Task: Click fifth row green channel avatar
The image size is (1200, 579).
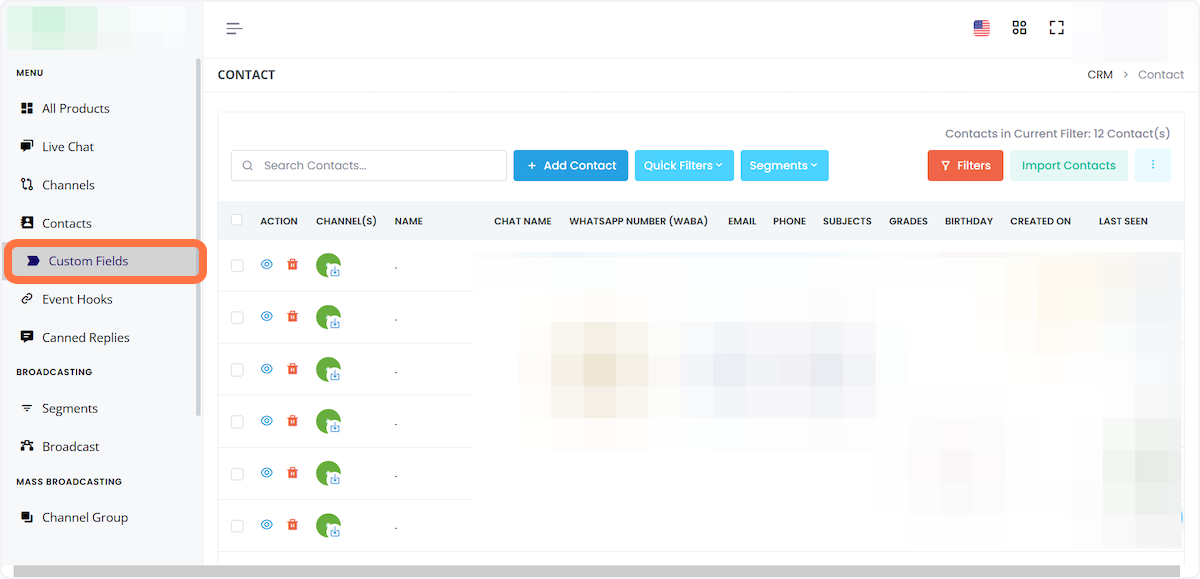Action: click(x=329, y=473)
